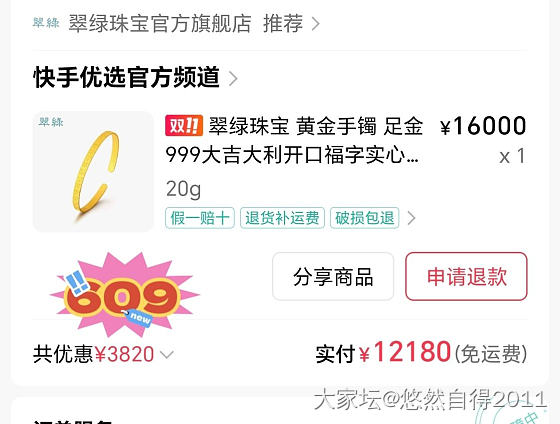Viewport: 560px width, 424px height.
Task: Tap the 假一赔十 guarantee tag
Action: click(x=200, y=218)
